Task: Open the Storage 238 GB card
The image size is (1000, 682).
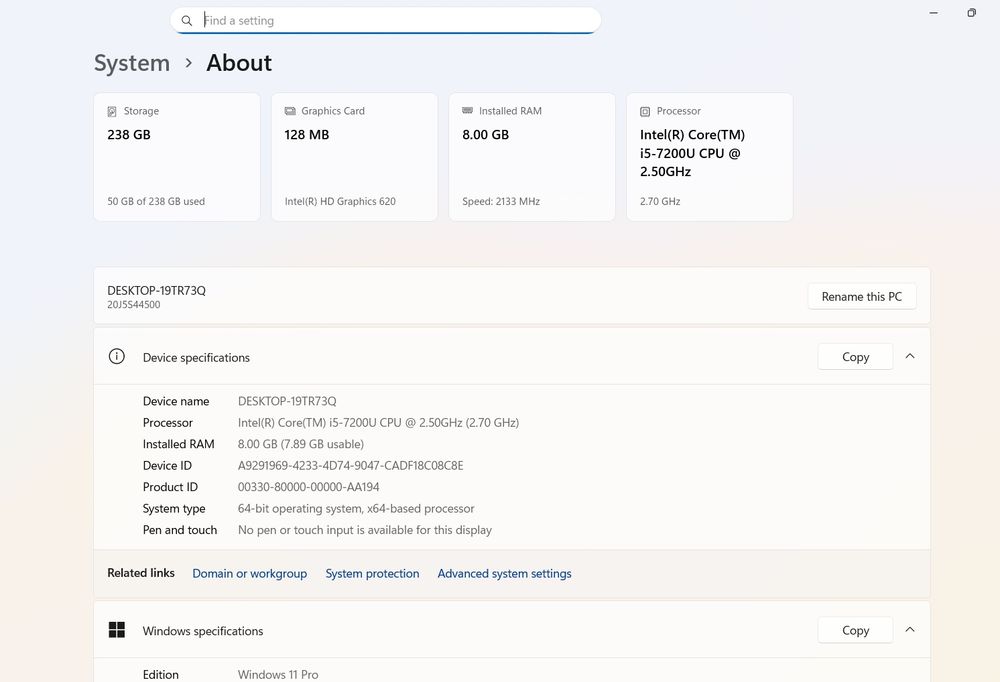Action: [177, 157]
